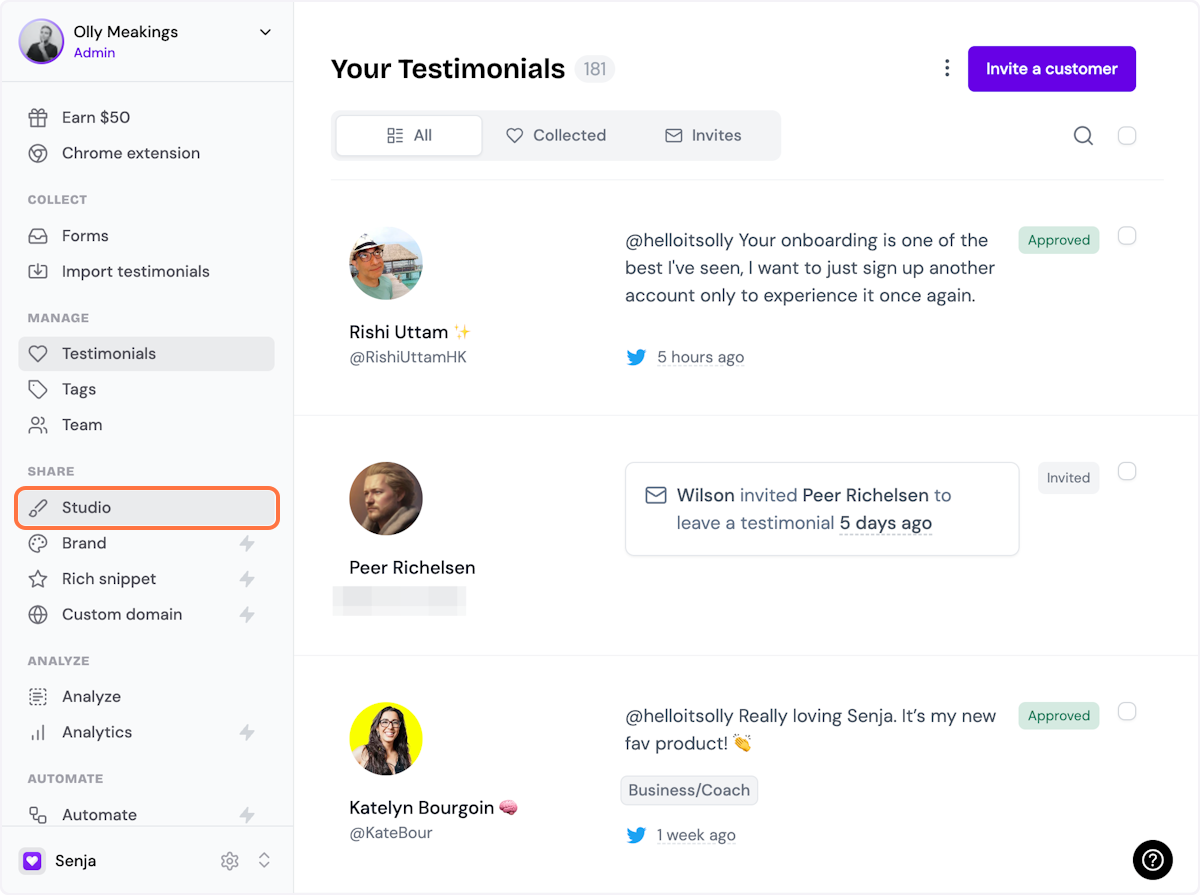Switch to the Invites tab
The width and height of the screenshot is (1200, 895).
tap(703, 136)
